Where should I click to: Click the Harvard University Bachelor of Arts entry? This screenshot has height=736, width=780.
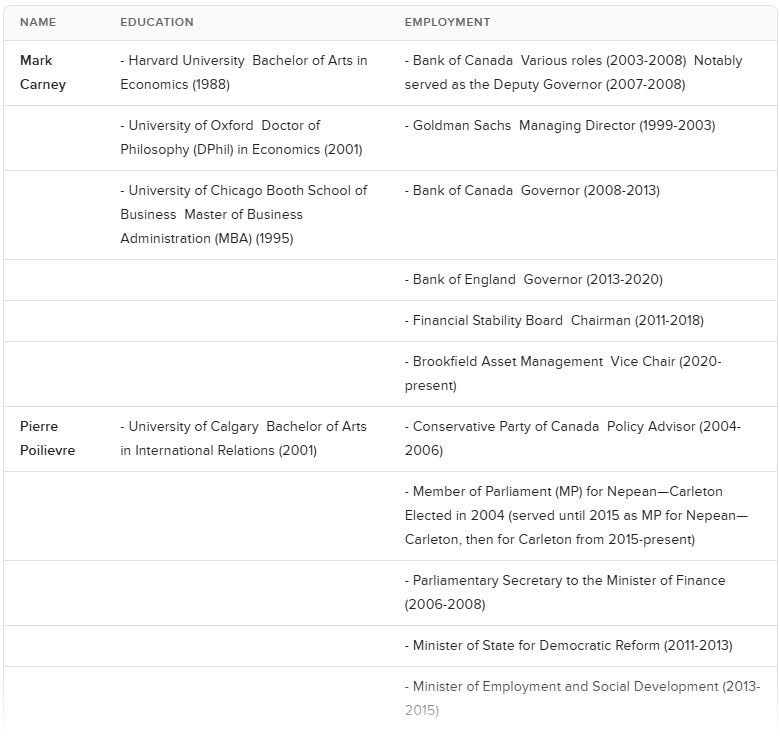pos(244,73)
